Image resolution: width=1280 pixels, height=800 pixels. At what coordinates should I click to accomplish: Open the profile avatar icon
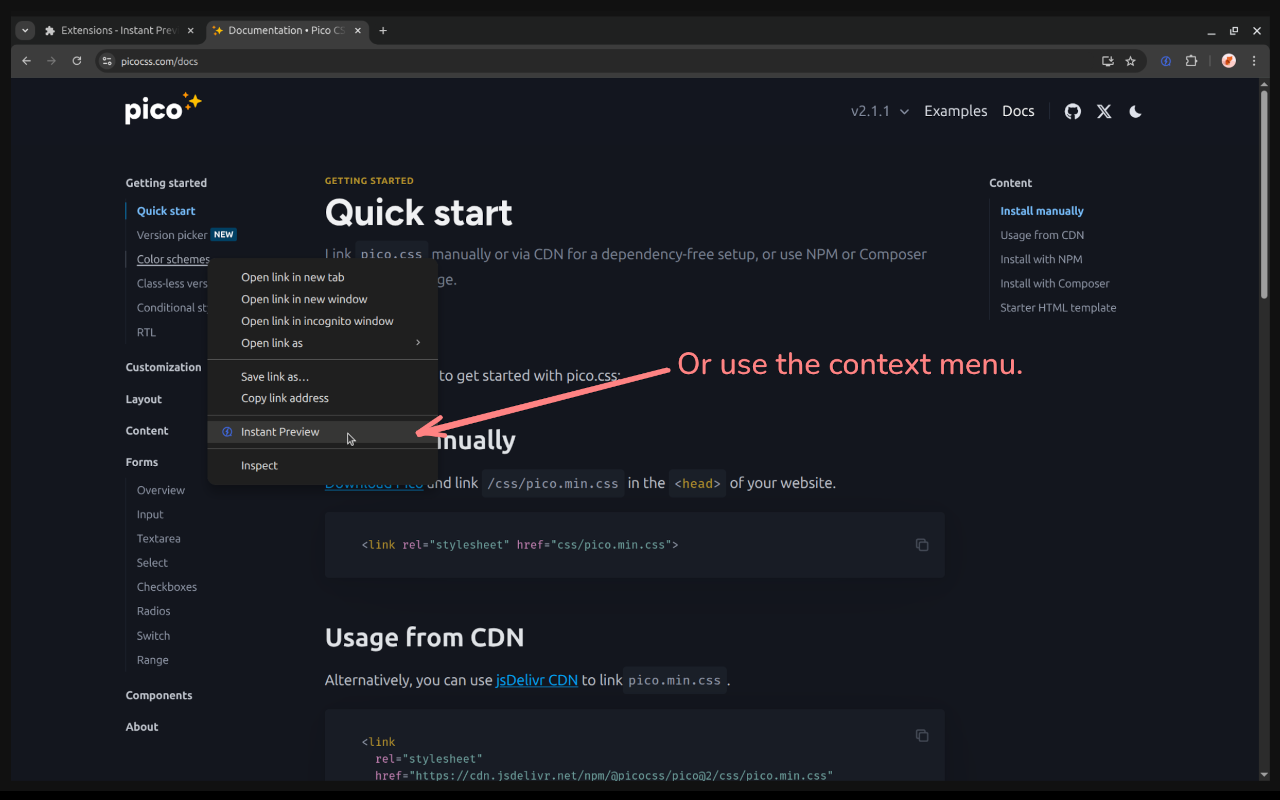[x=1229, y=61]
